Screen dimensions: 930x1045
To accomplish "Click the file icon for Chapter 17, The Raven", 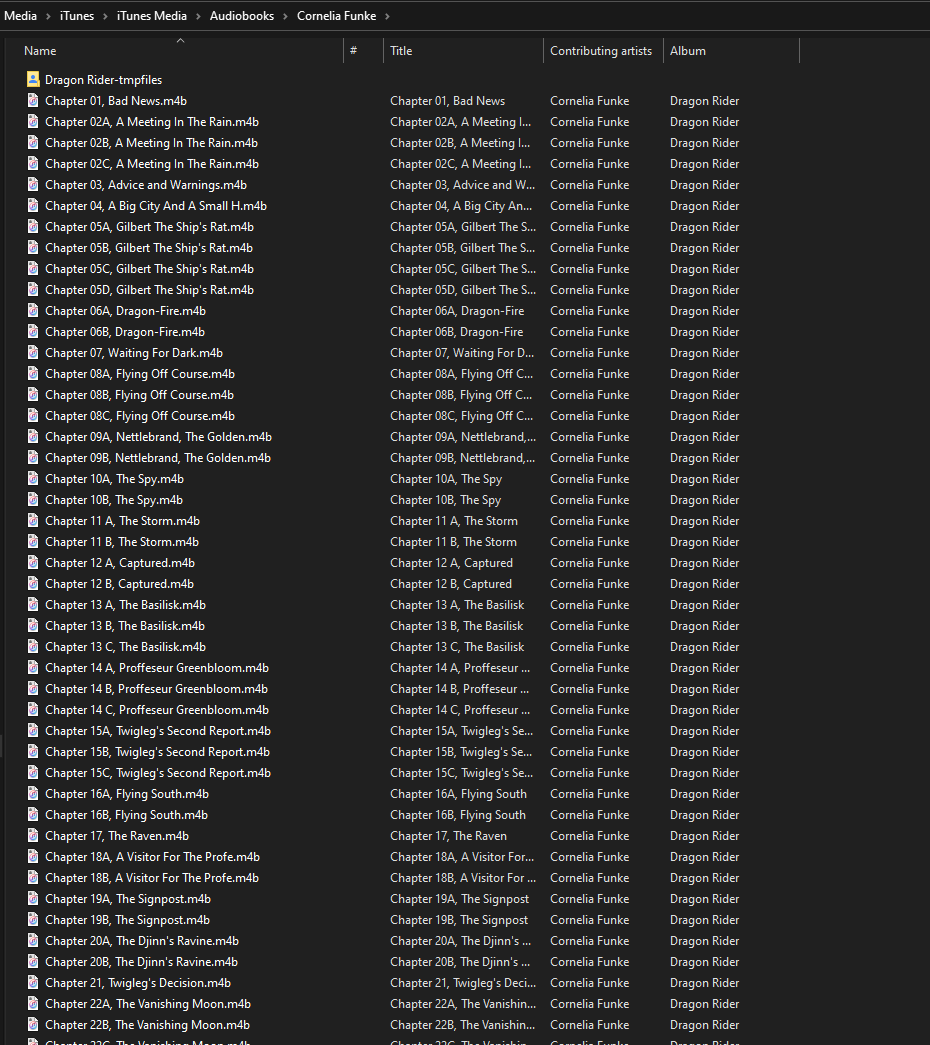I will (x=33, y=836).
